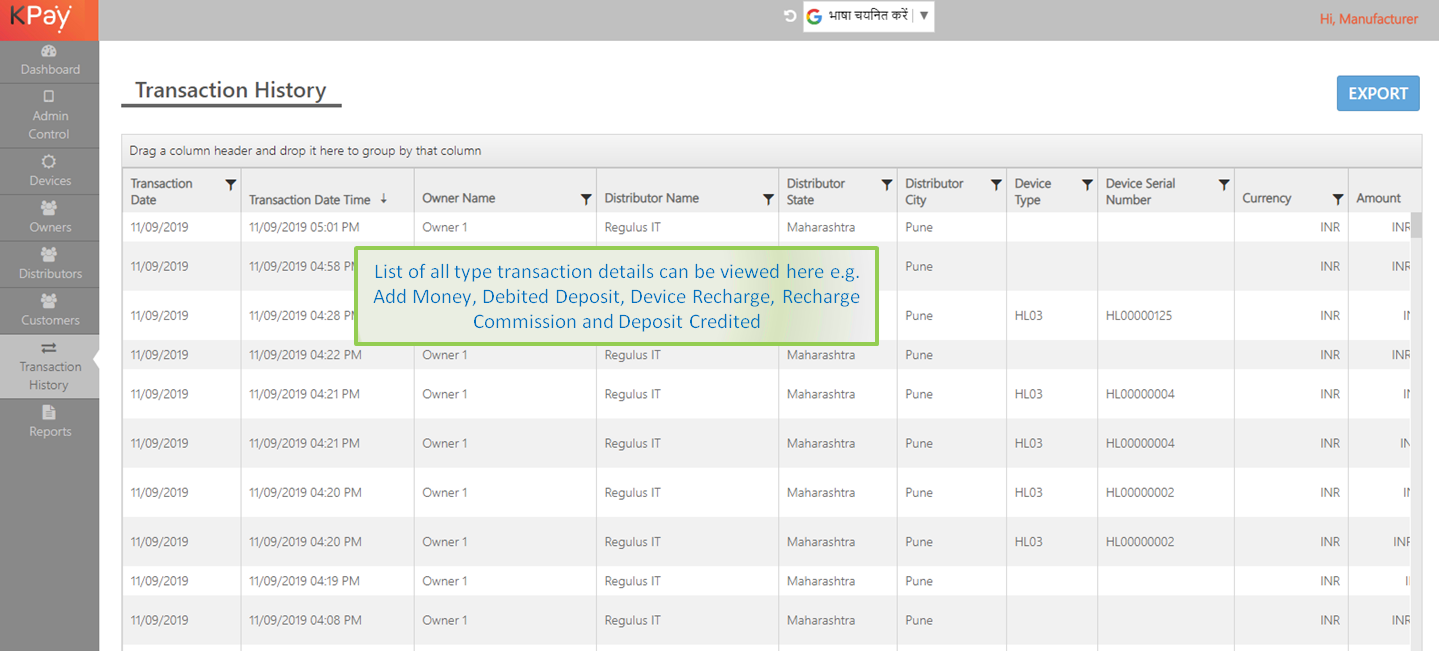The width and height of the screenshot is (1439, 652).
Task: Click the Admin Control tablet icon
Action: tap(49, 97)
